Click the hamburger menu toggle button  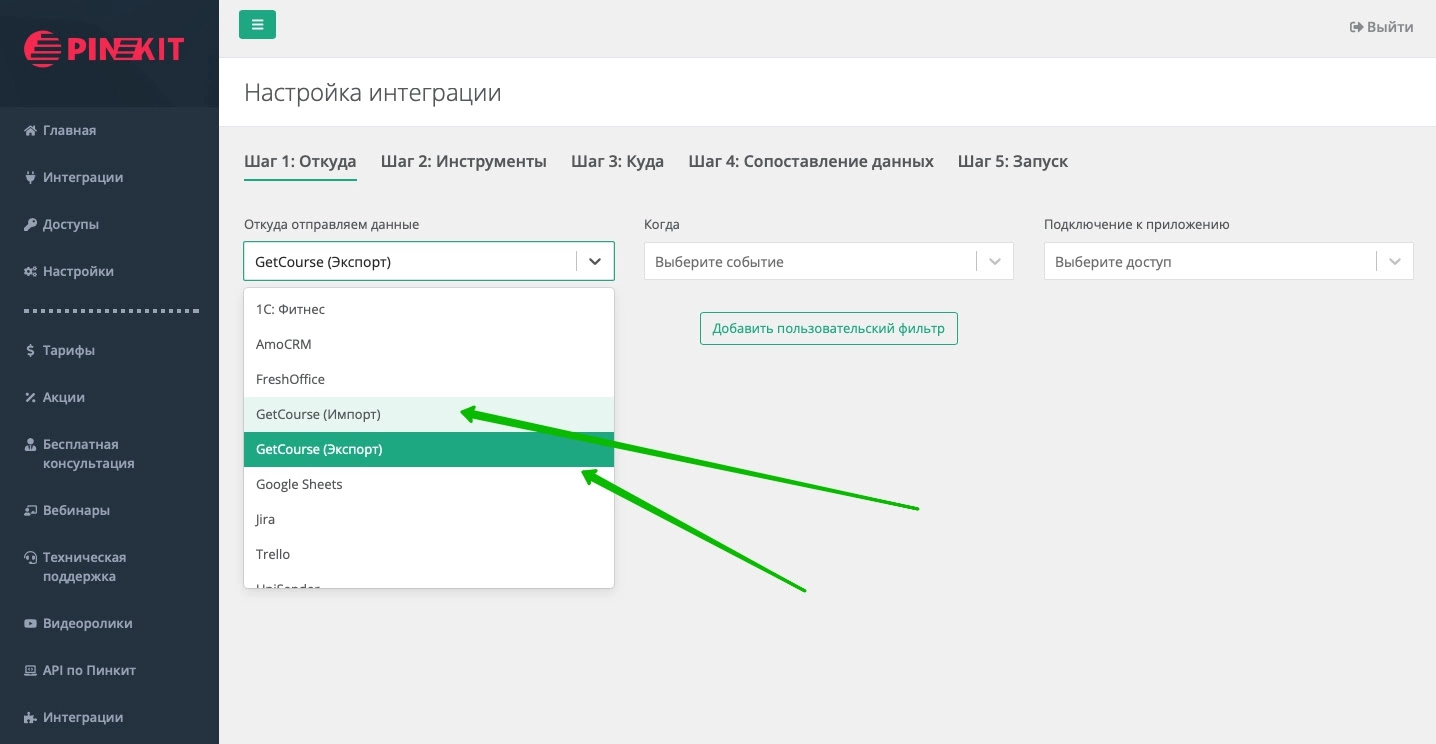[x=257, y=25]
